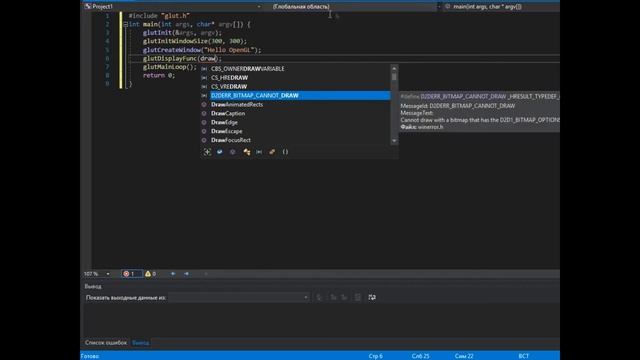
Task: Click the function icon beside main(int args dropdown
Action: 448,7
